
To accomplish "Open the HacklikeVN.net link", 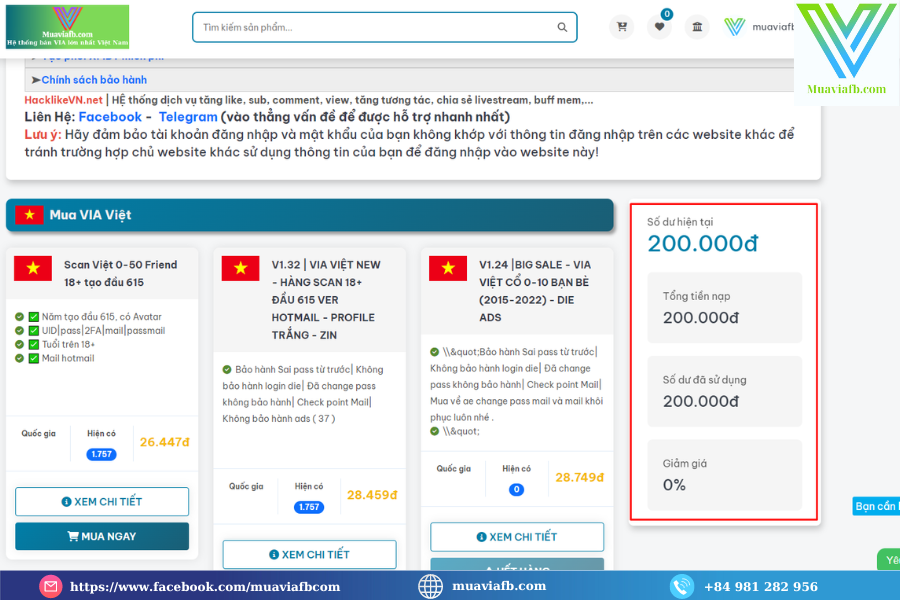I will click(x=63, y=100).
